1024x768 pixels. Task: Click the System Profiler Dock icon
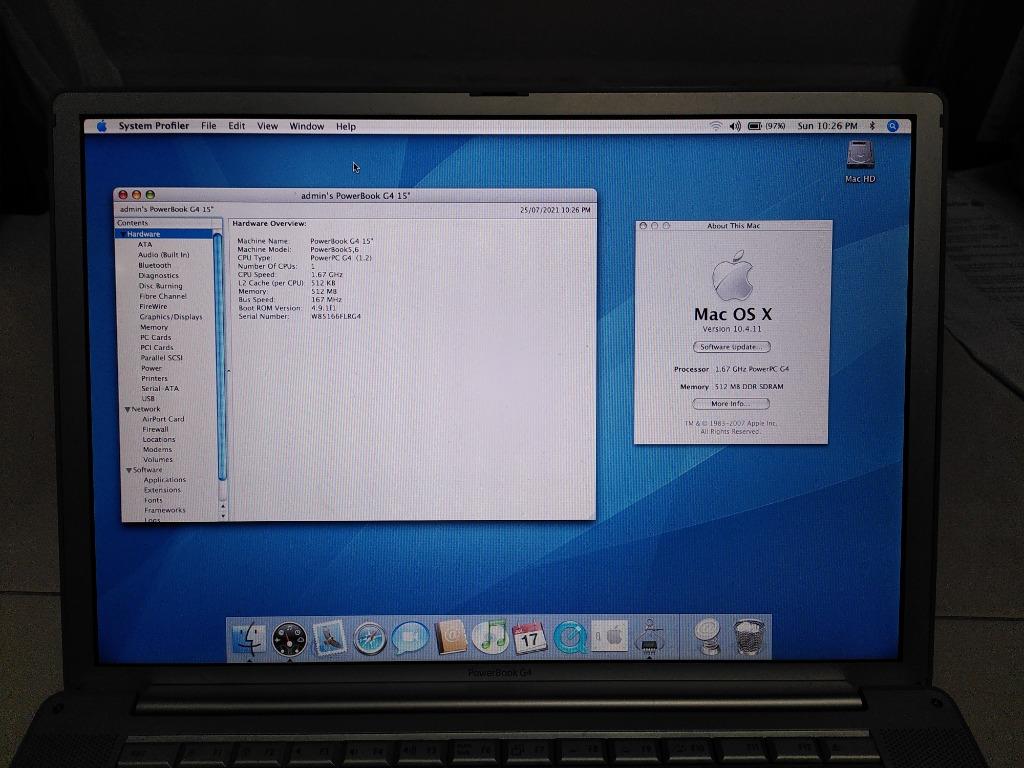pyautogui.click(x=650, y=636)
